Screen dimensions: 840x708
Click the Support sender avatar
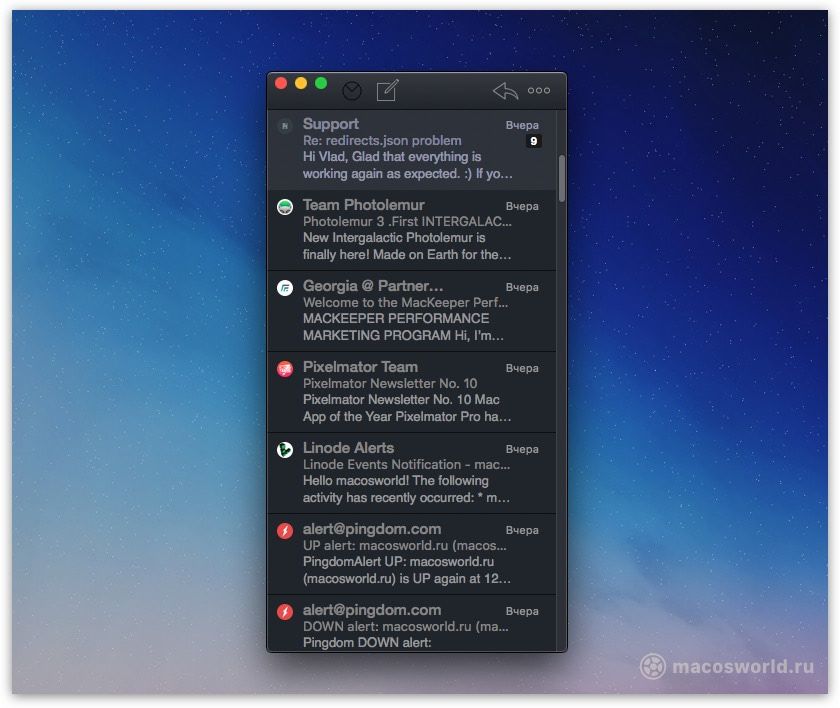(285, 126)
